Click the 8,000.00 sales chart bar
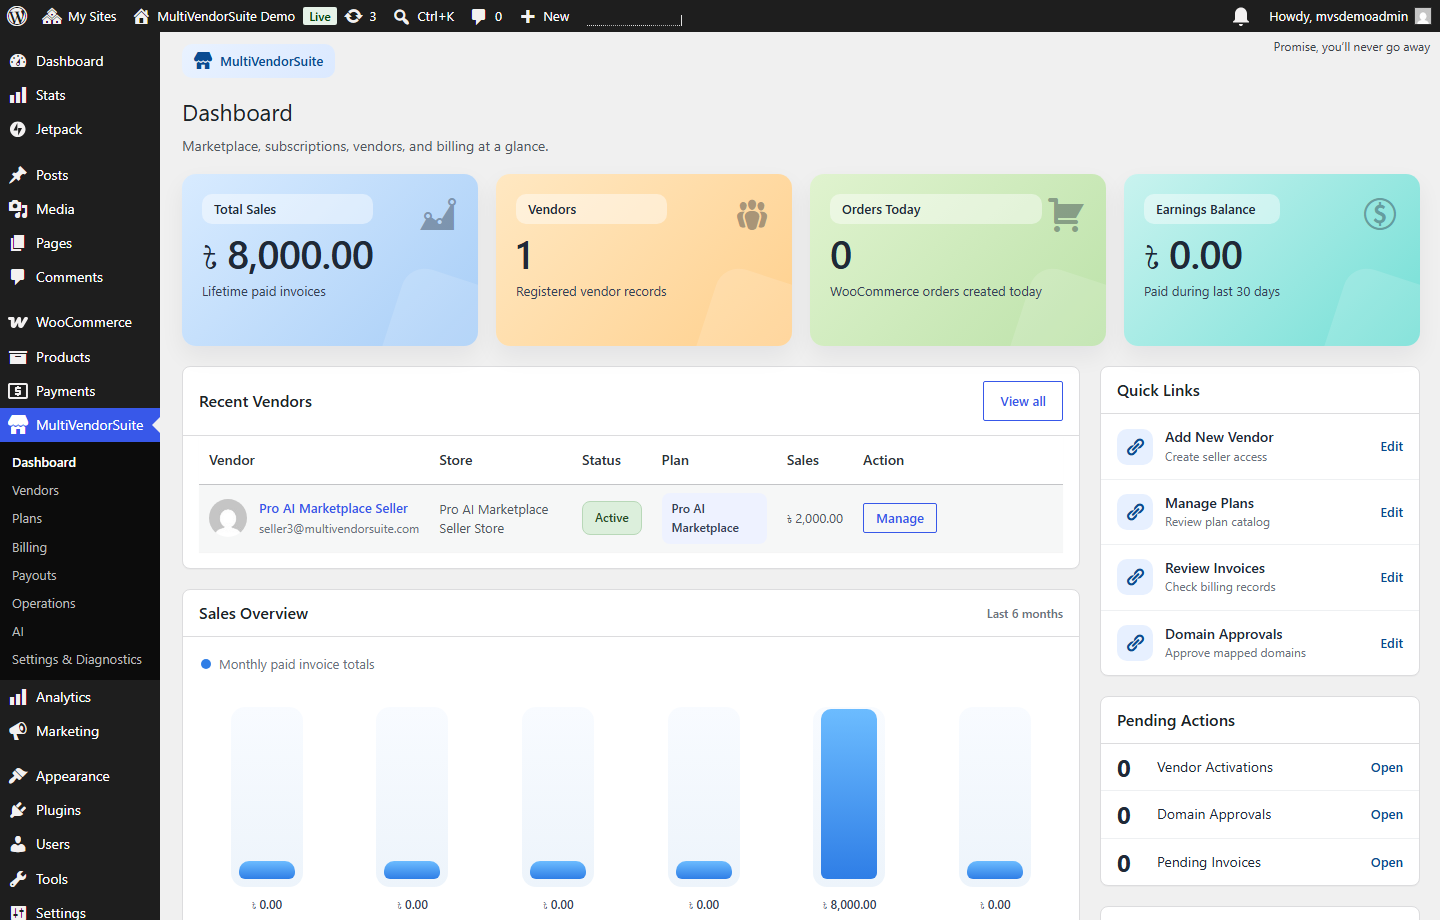Image resolution: width=1440 pixels, height=920 pixels. (x=849, y=794)
